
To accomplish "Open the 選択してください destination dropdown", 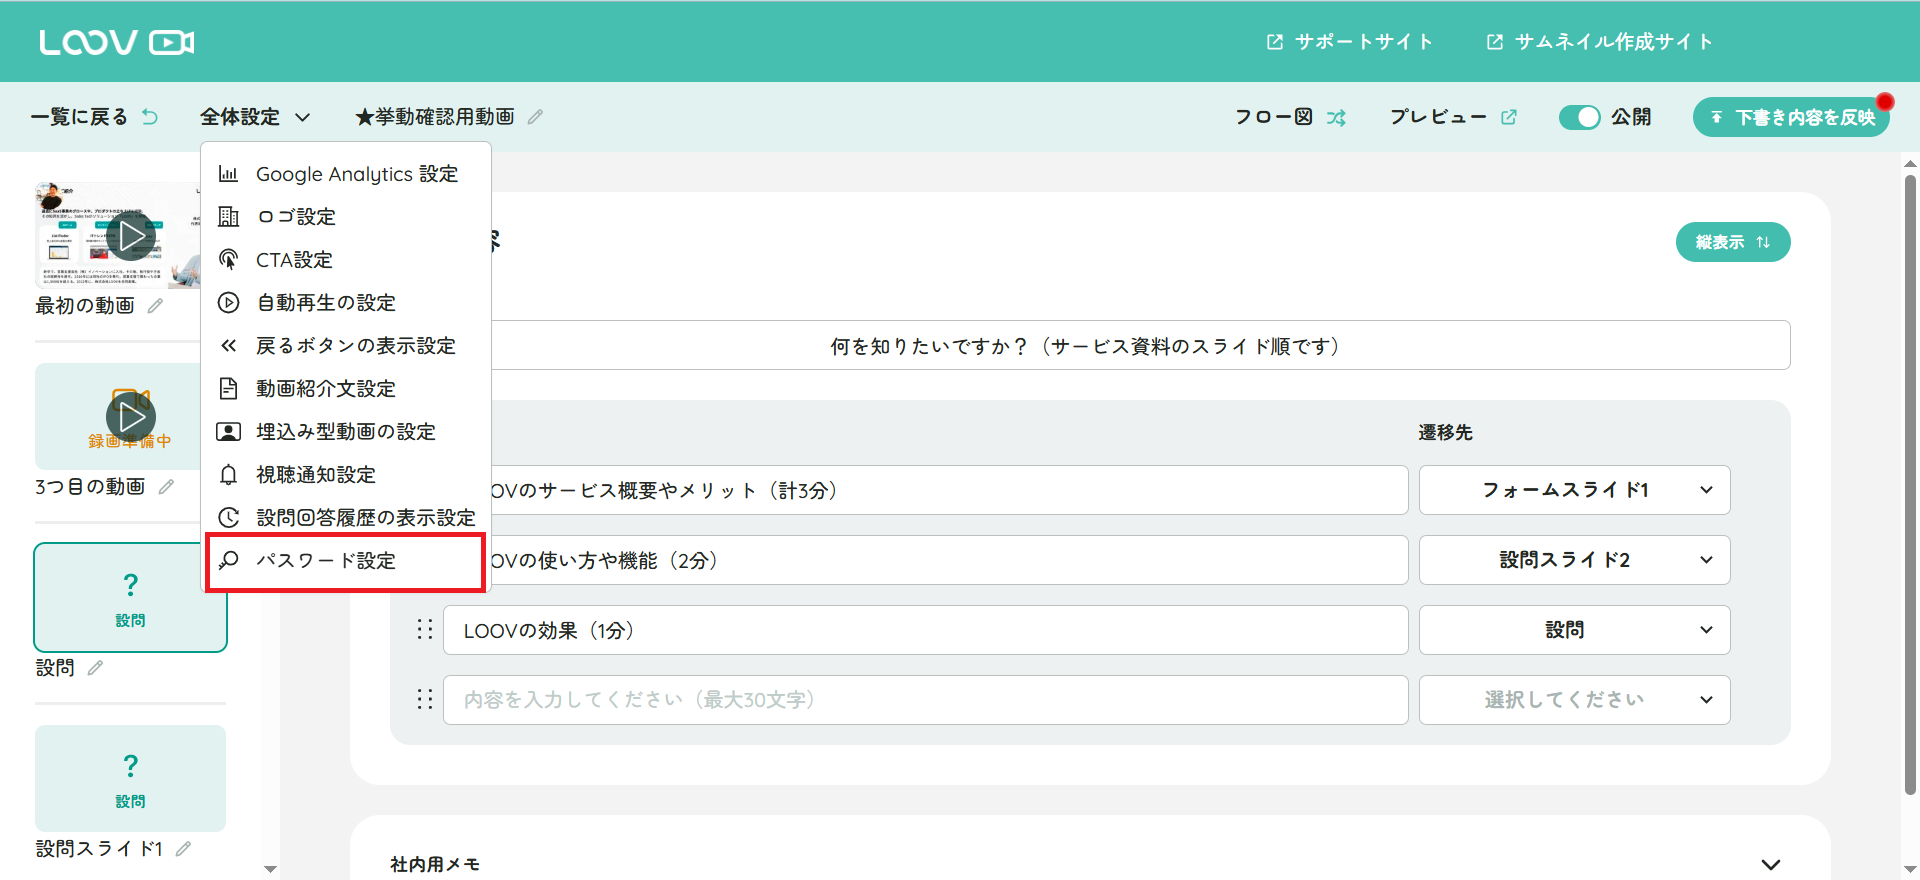I will point(1574,700).
